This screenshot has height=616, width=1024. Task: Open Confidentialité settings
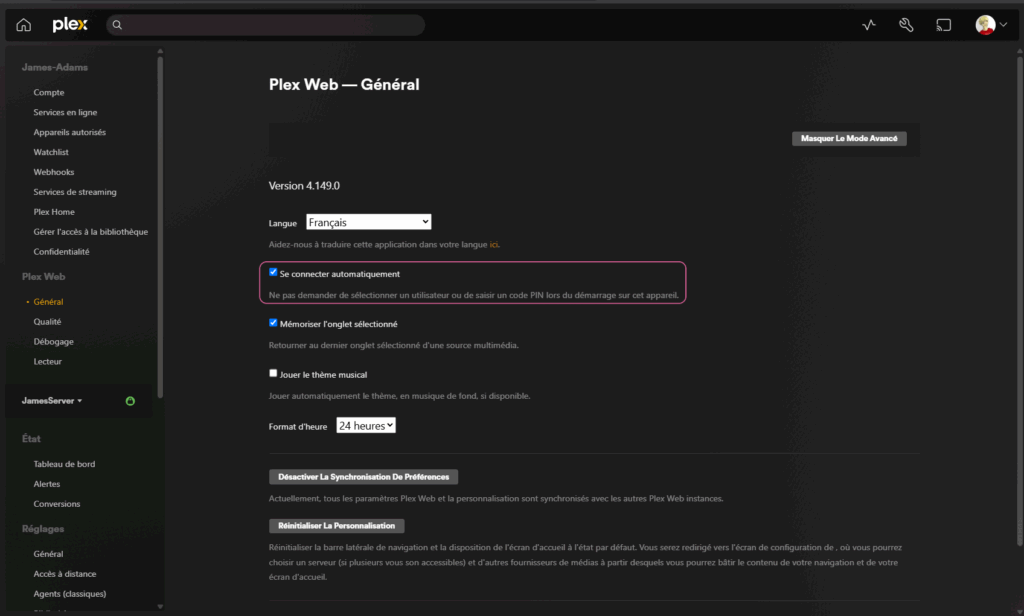(x=61, y=251)
